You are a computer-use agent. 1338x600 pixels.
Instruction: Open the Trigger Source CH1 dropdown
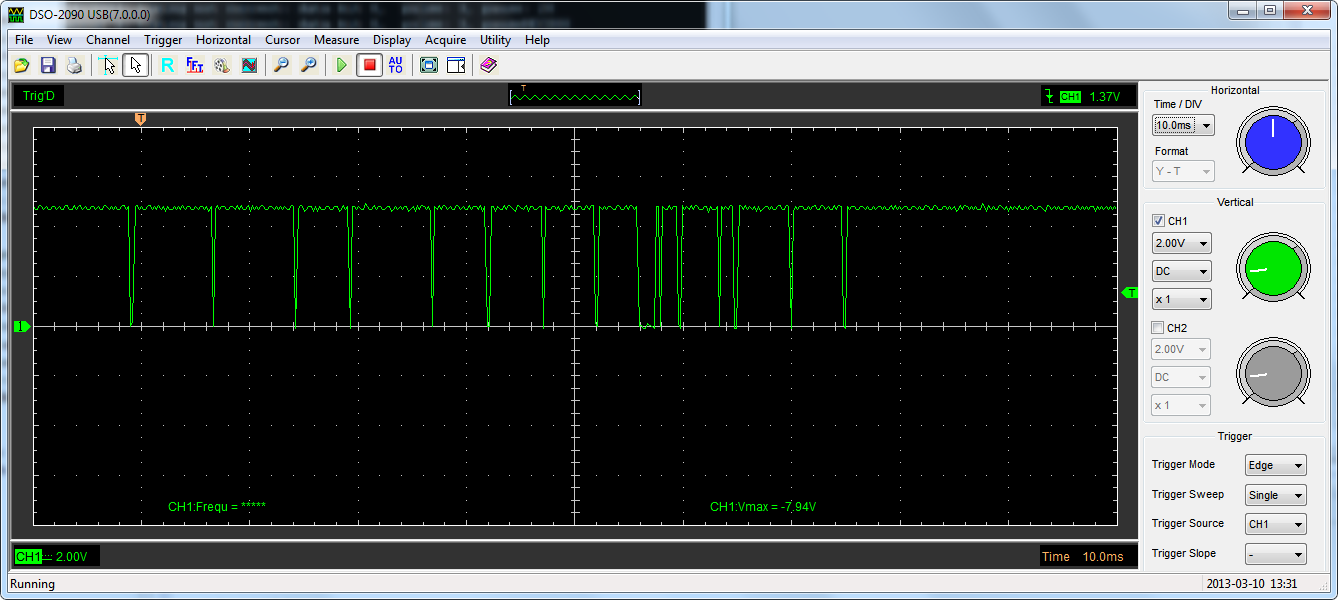pyautogui.click(x=1276, y=524)
